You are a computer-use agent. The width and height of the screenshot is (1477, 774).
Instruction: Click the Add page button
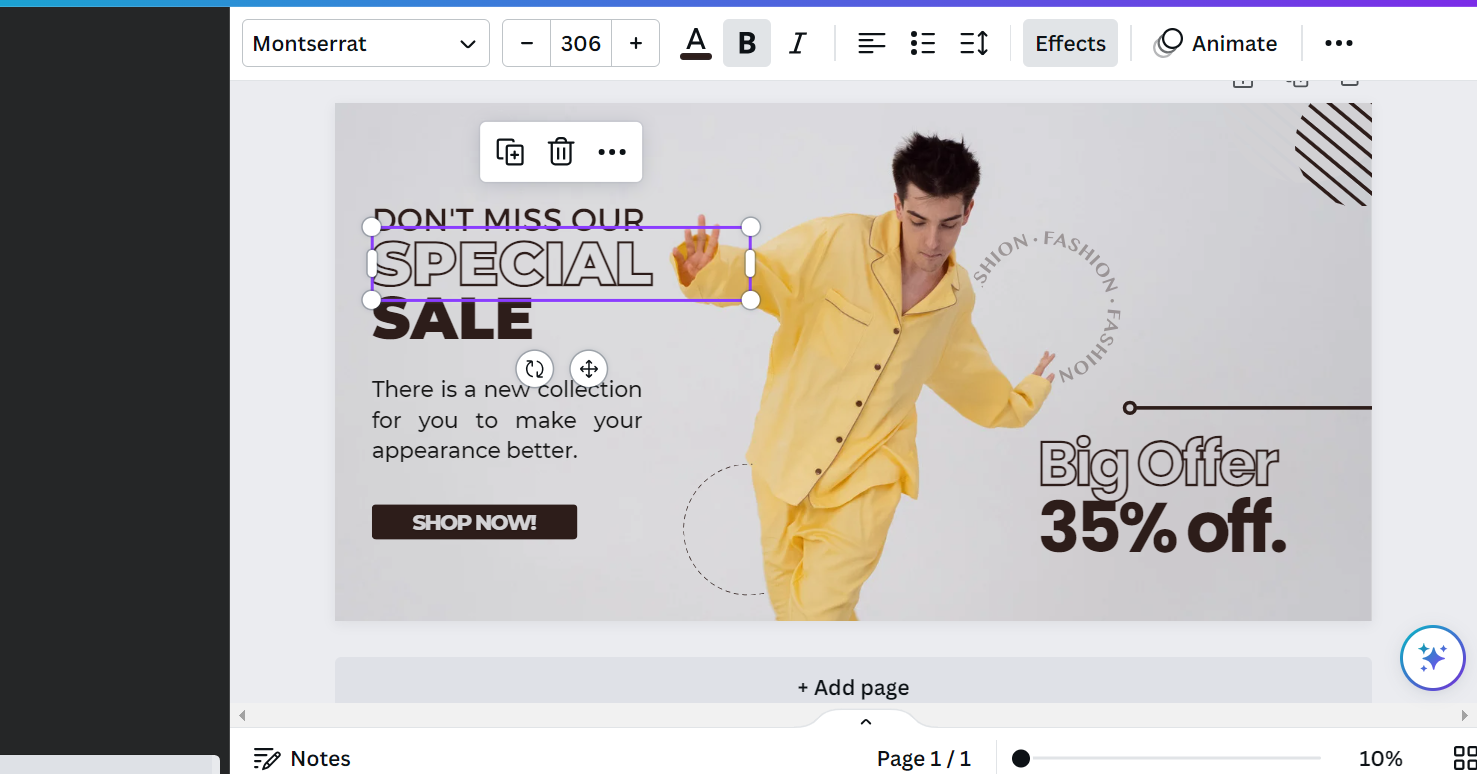point(853,687)
